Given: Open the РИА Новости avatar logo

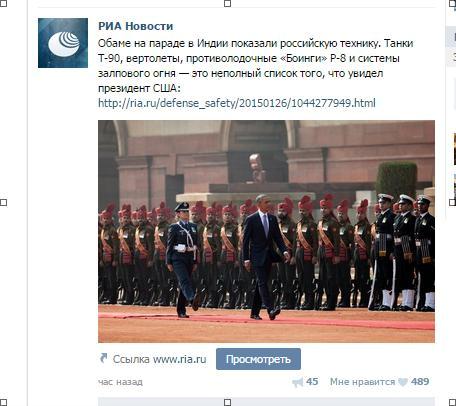Looking at the screenshot, I should point(63,43).
